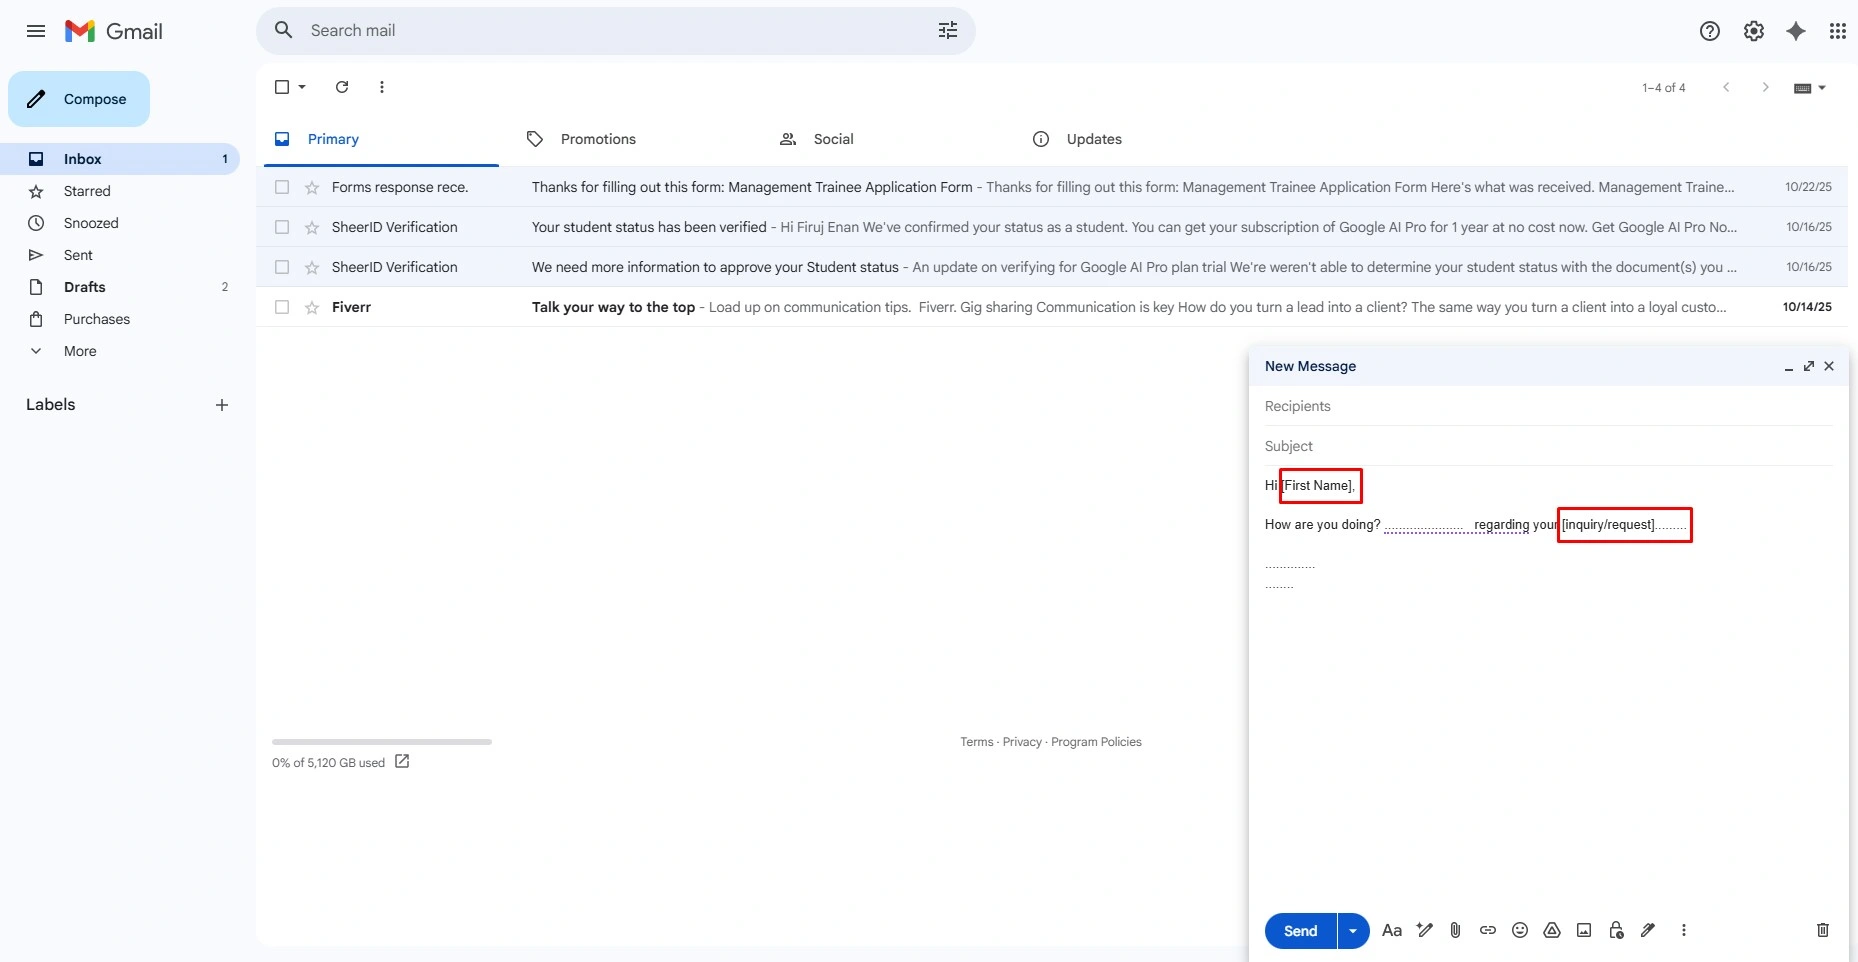Star the Fiverr email

[312, 307]
